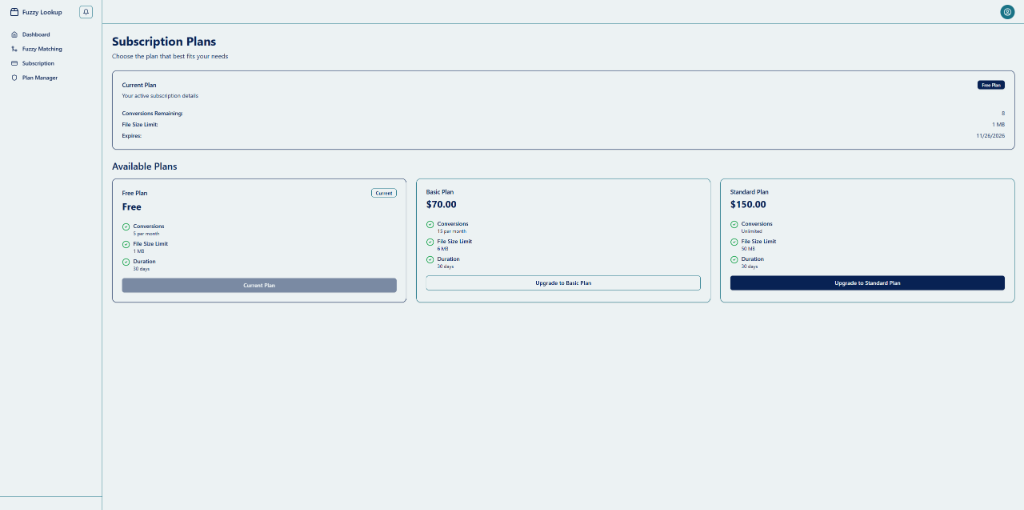Screen dimensions: 1024x510
Task: Click Standard Plan File Size Limit check icon
Action: 734,242
